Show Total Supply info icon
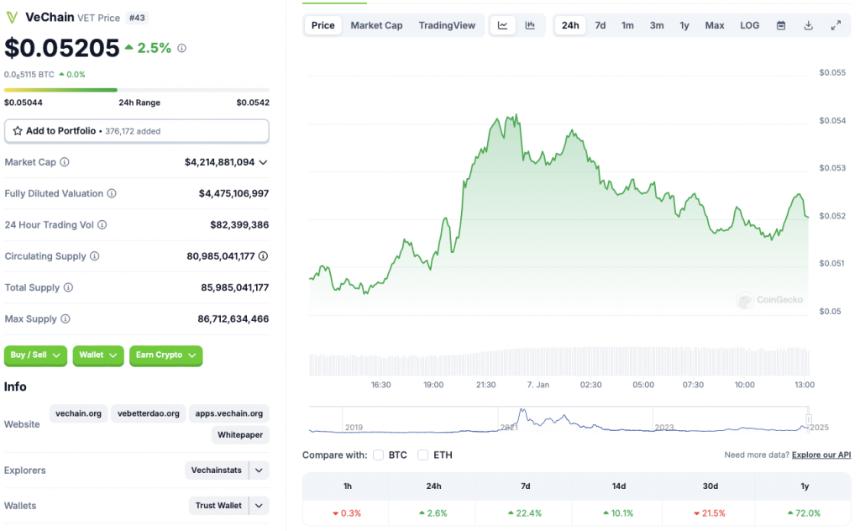Viewport: 860px width, 531px height. (68, 287)
